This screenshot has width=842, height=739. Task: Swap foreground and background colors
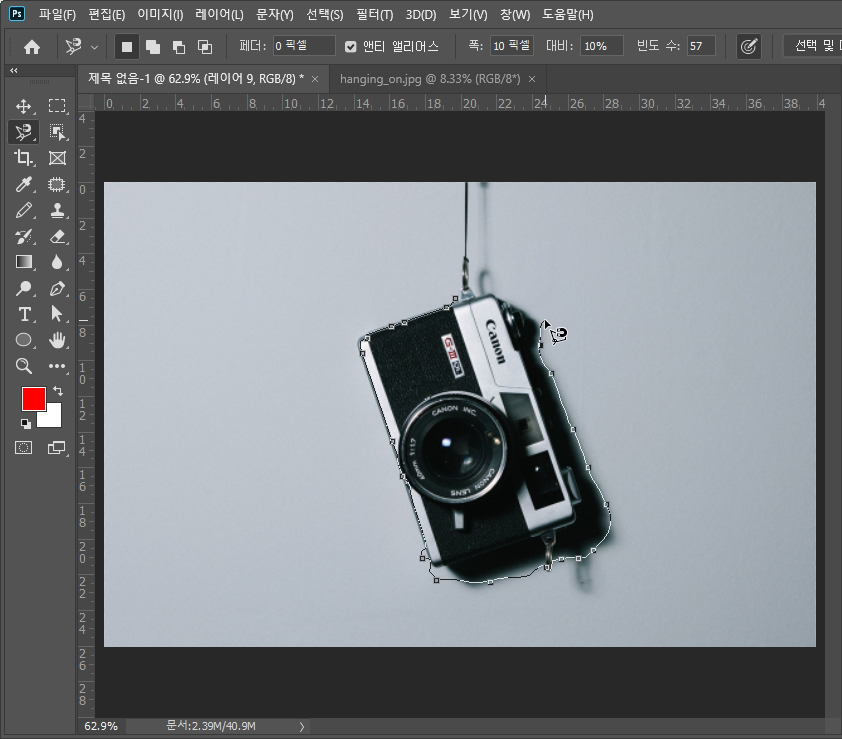(x=58, y=391)
